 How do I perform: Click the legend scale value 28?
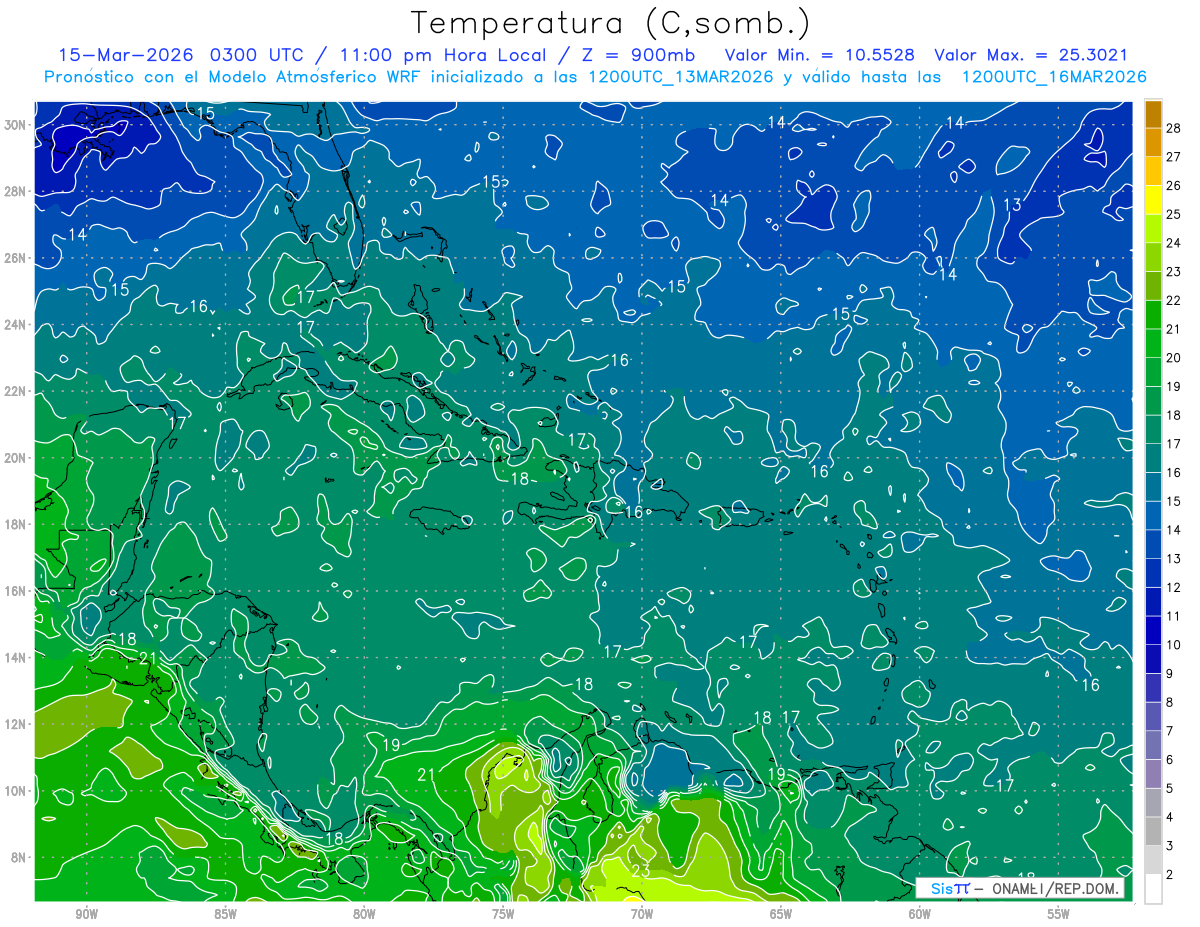[x=1174, y=128]
